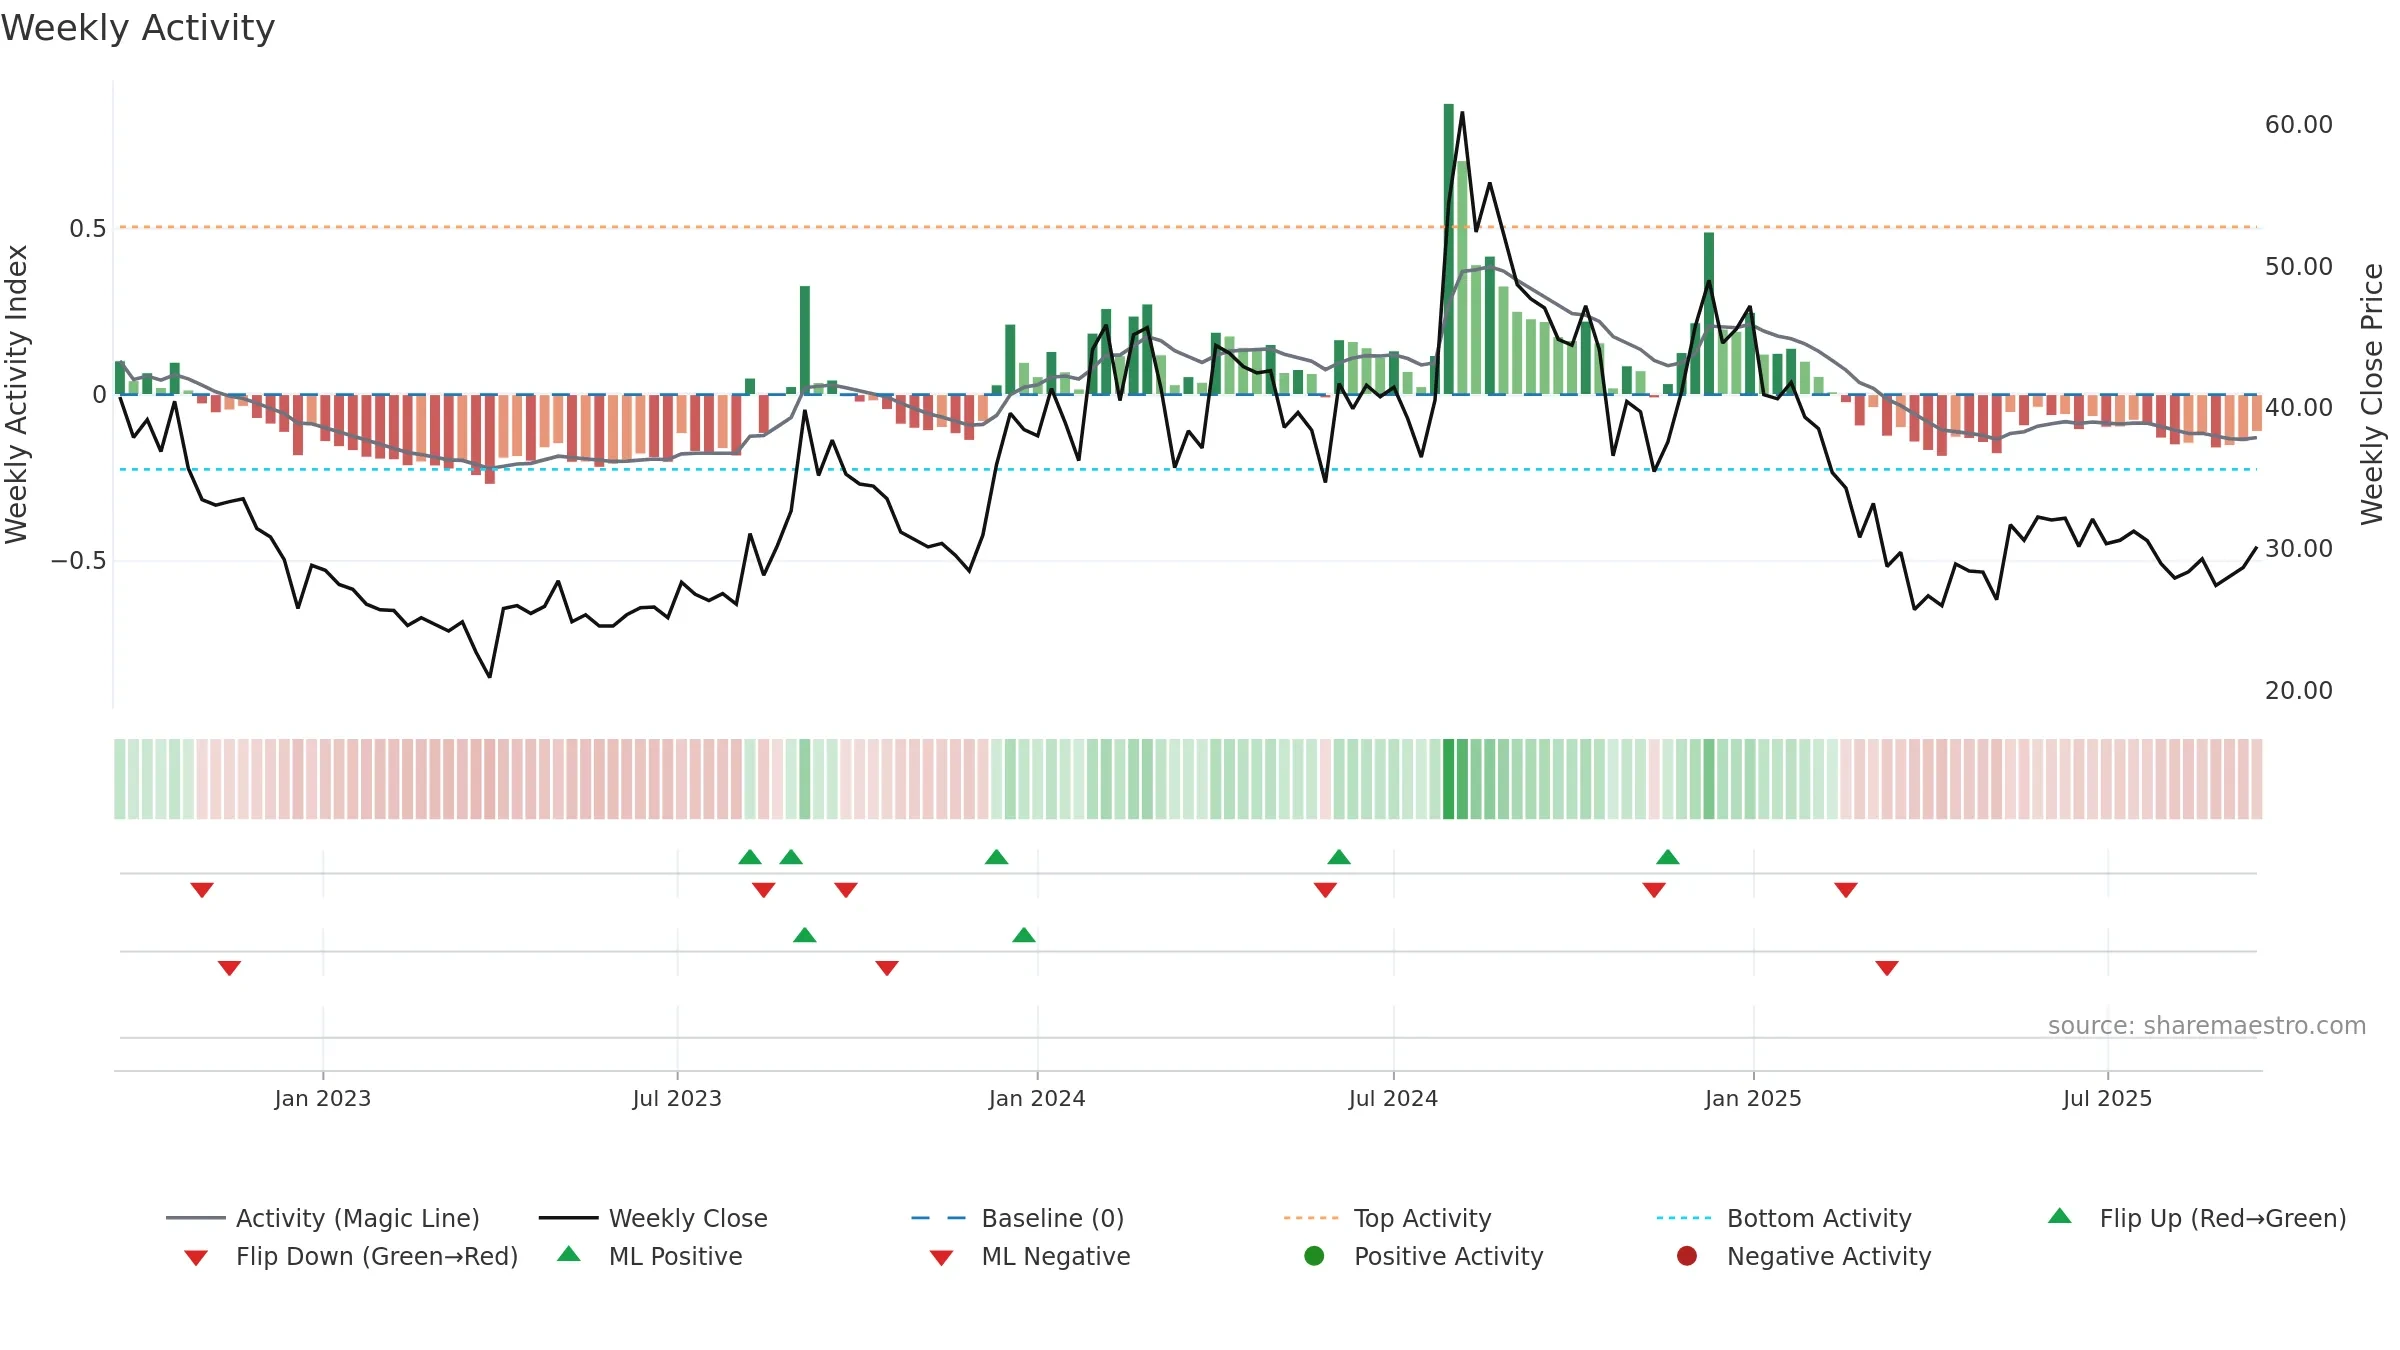Toggle the Flip Up (Red→Green) legend entry
The image size is (2400, 1350).
pos(2197,1218)
